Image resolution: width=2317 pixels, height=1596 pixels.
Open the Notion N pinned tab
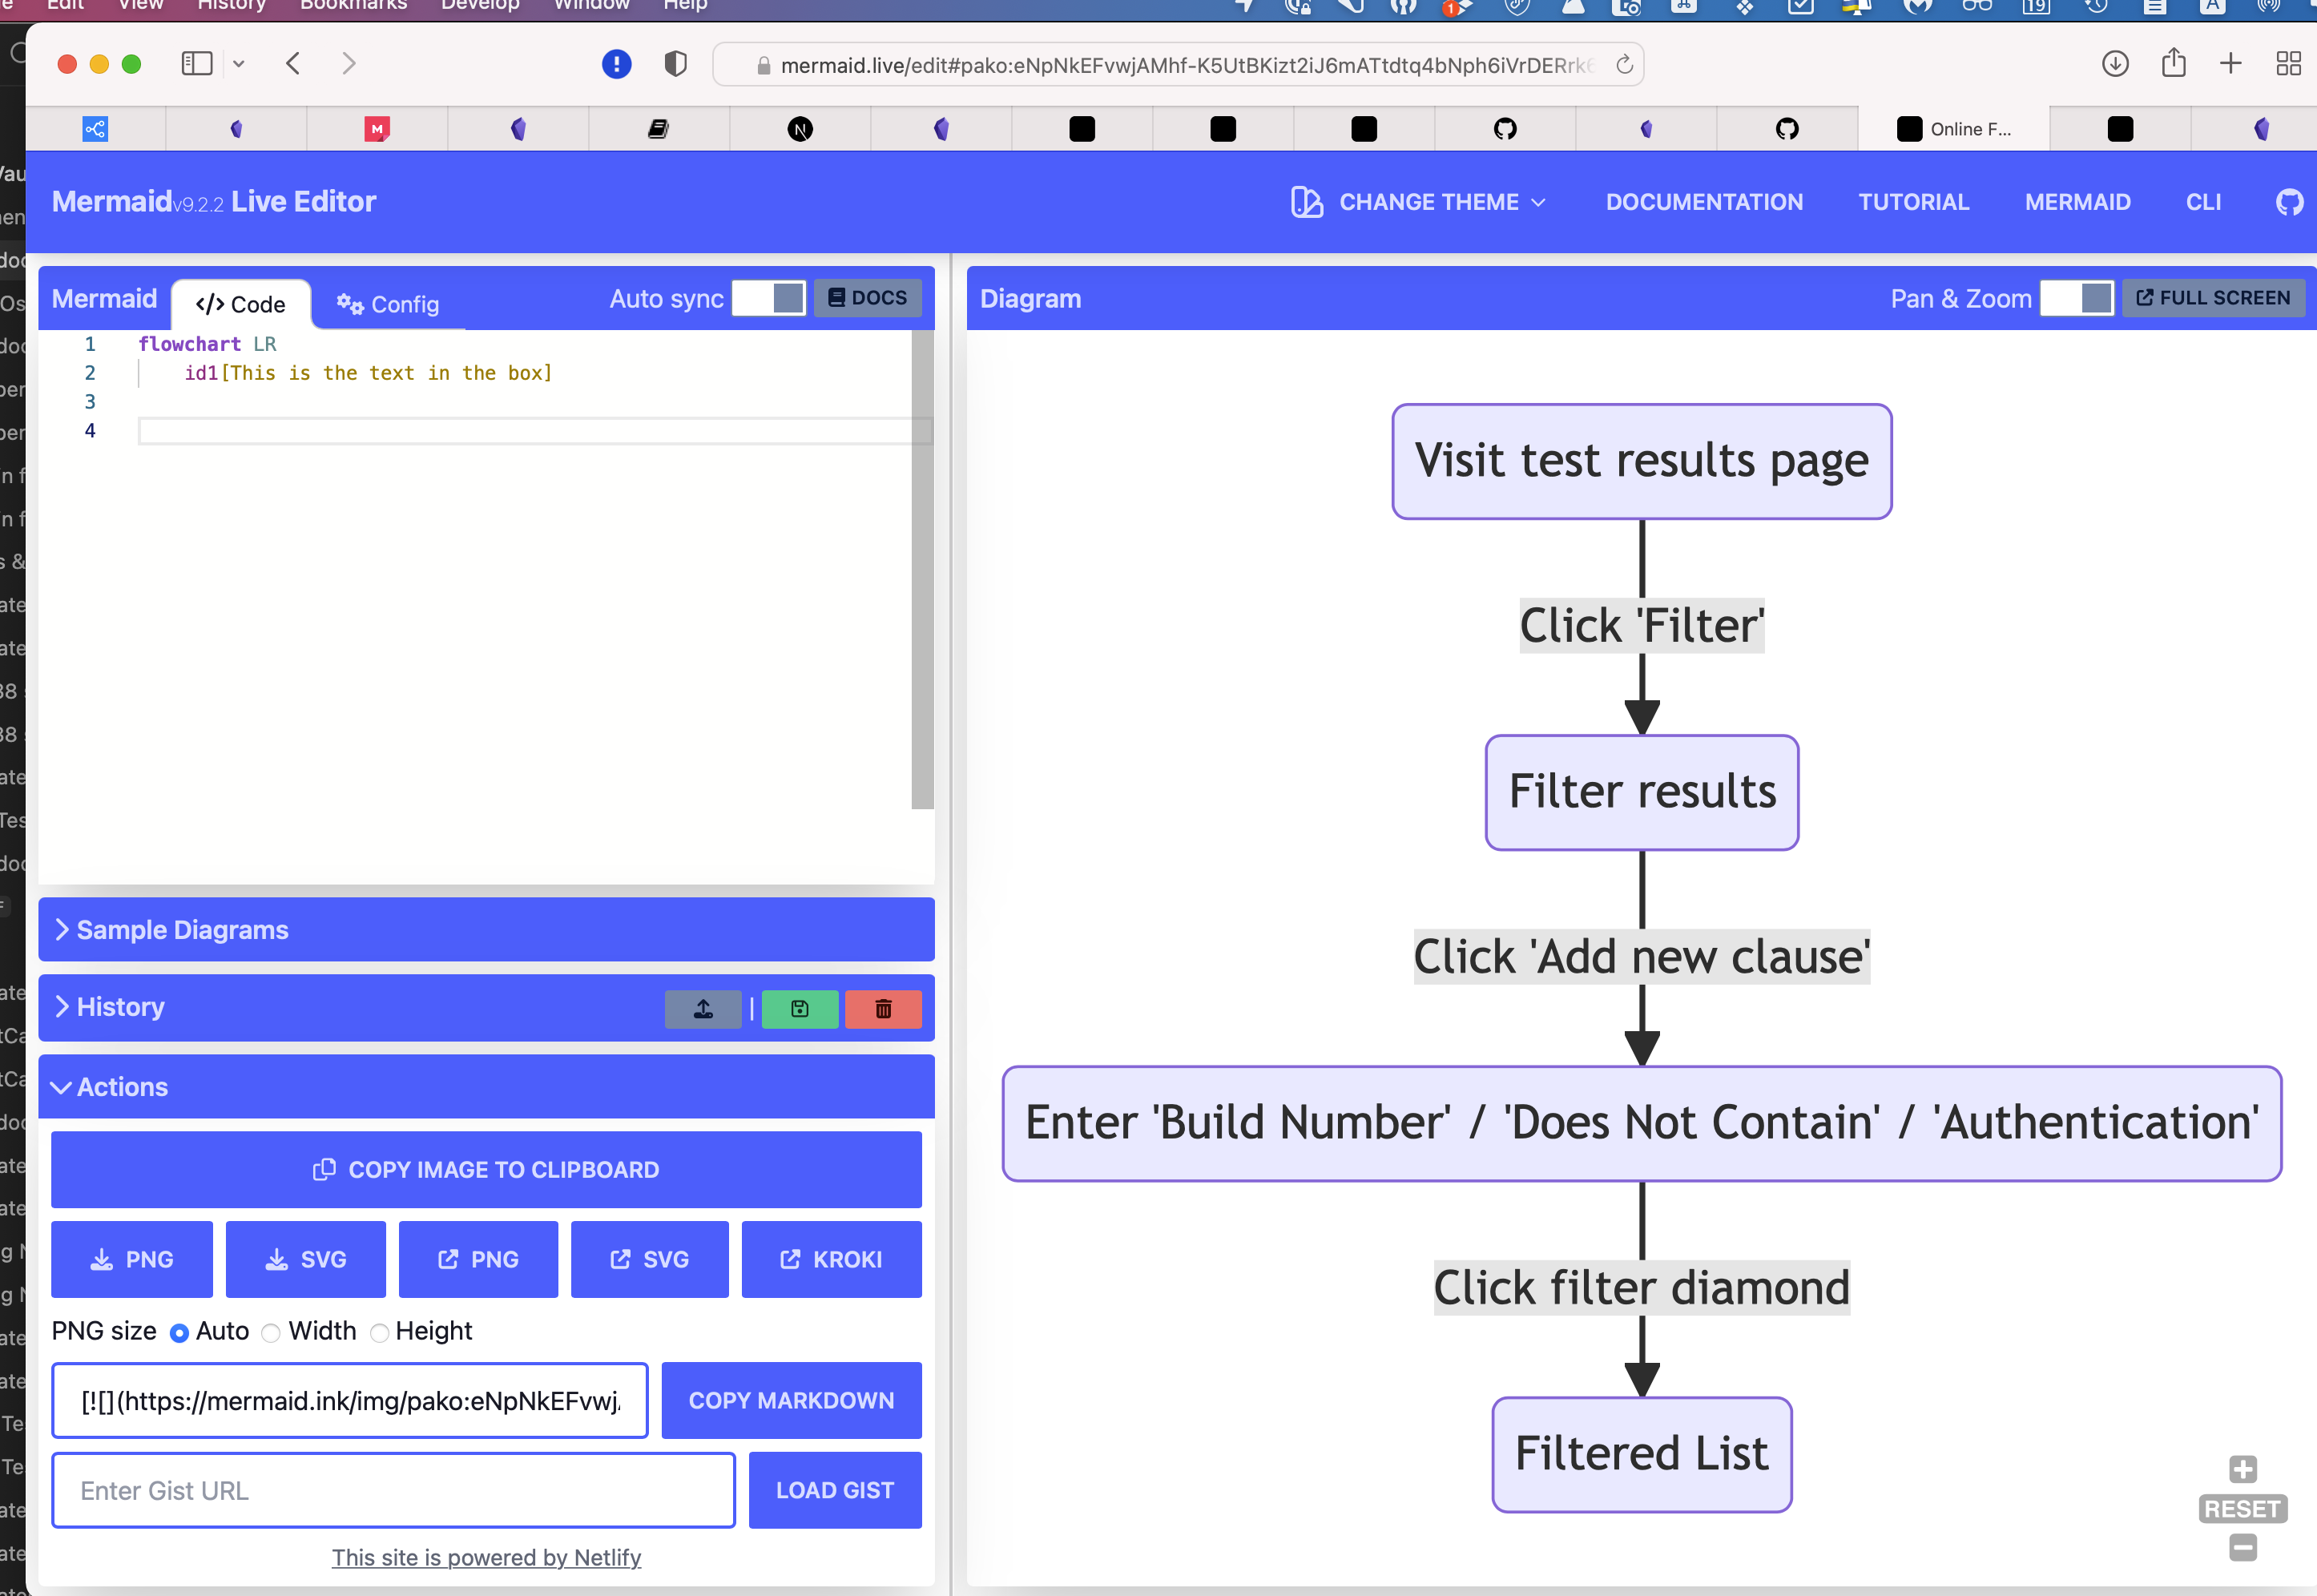800,129
